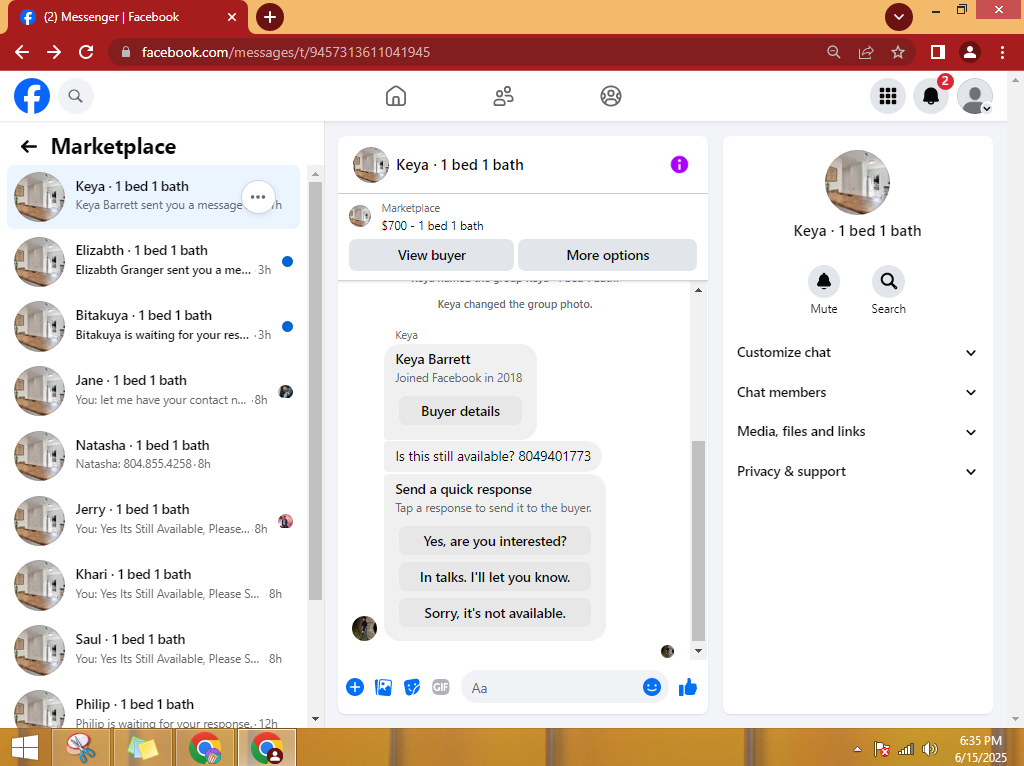Open the Jane 1 bed 1 bath conversation
This screenshot has width=1024, height=766.
tap(153, 391)
